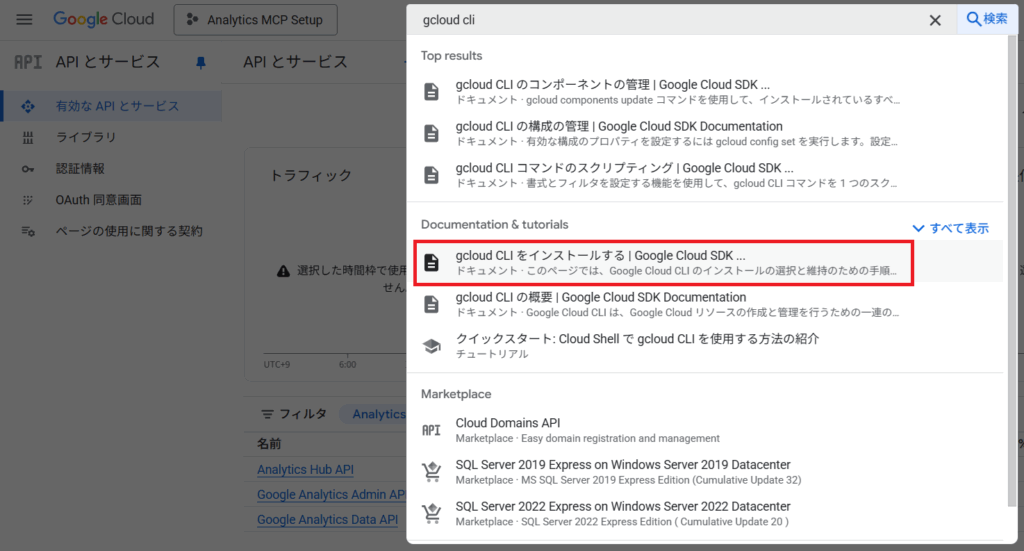Open the hamburger navigation menu
1024x551 pixels.
(25, 20)
